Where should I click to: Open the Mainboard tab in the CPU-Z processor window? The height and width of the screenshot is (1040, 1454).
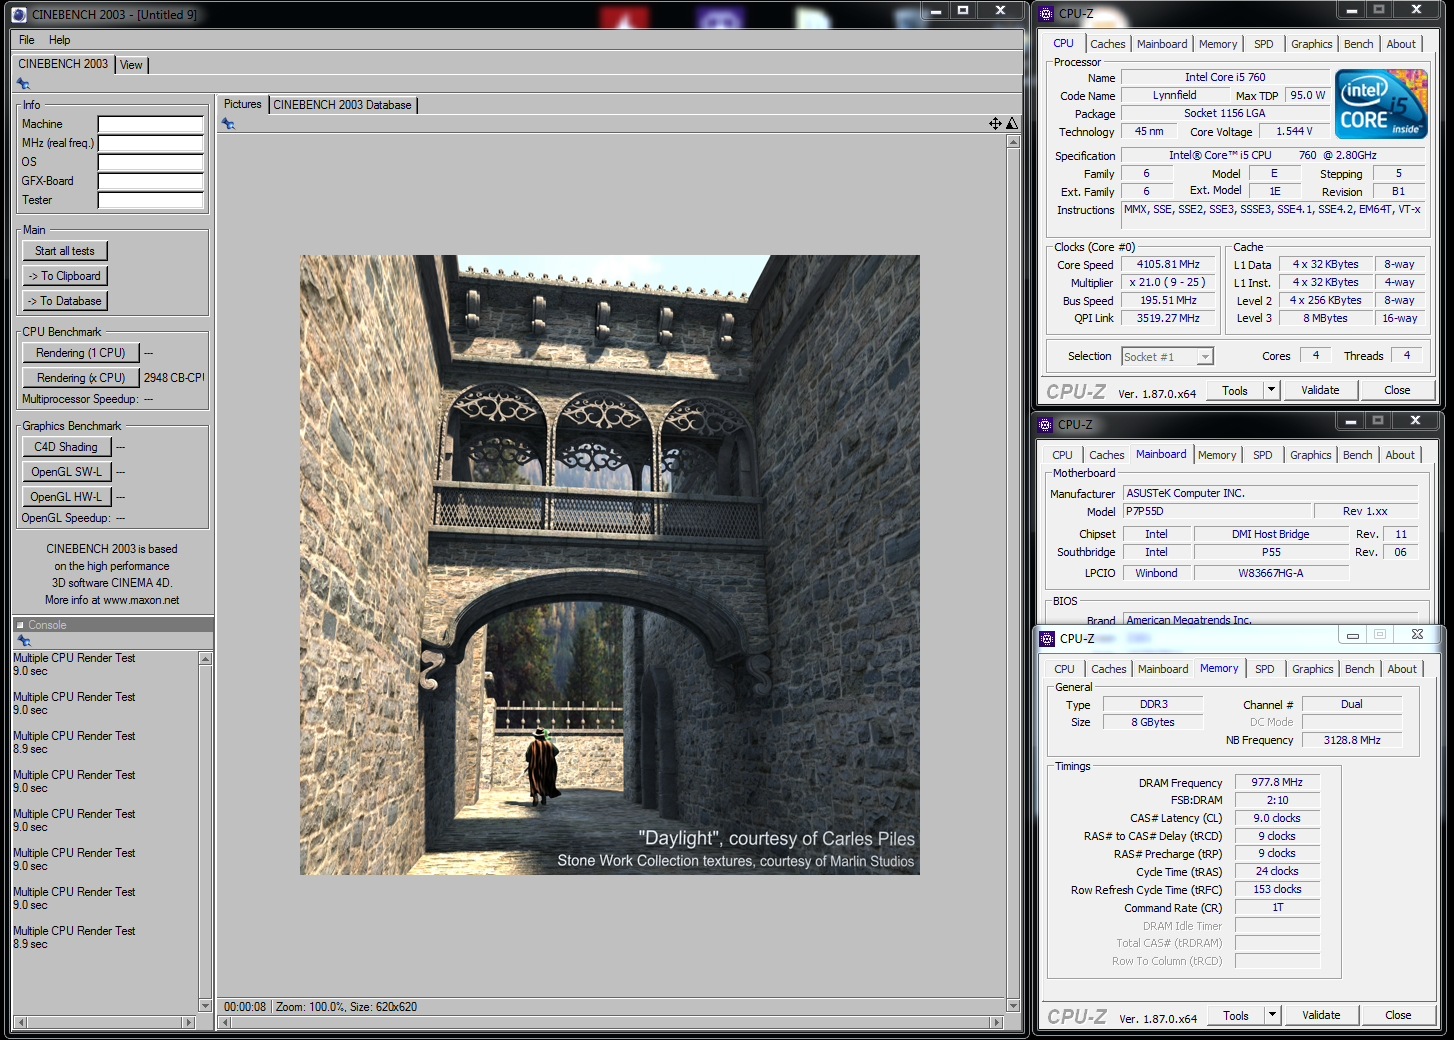pyautogui.click(x=1162, y=44)
